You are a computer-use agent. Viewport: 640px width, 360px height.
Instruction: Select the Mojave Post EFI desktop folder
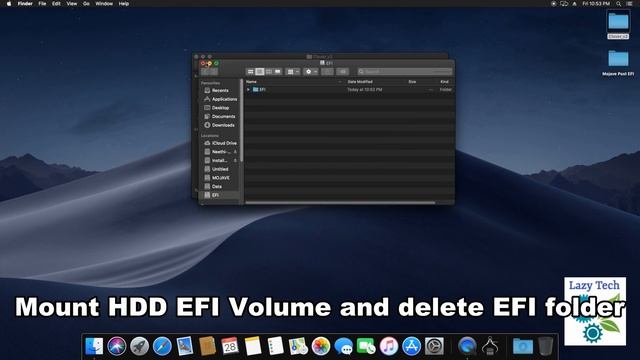pyautogui.click(x=618, y=62)
